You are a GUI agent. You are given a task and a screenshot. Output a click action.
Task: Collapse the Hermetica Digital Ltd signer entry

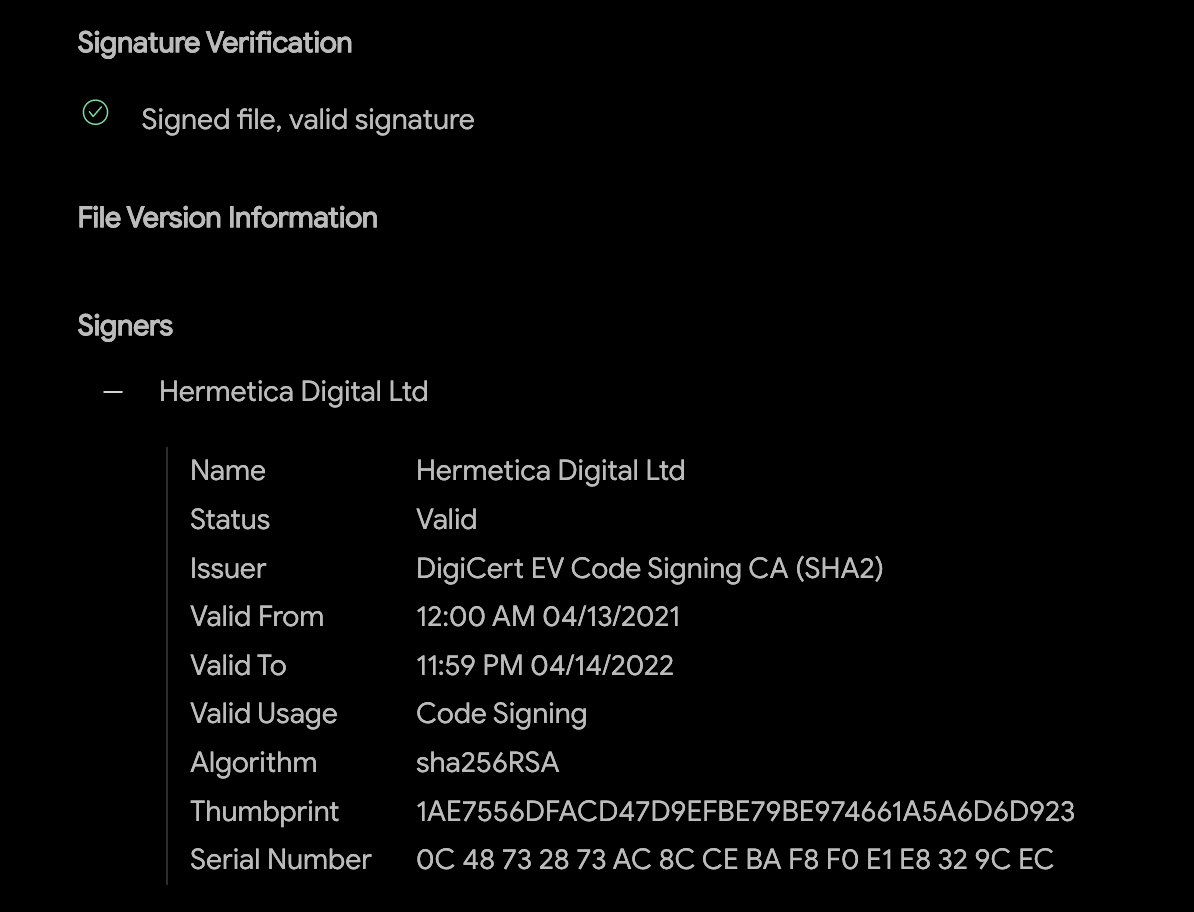(113, 392)
